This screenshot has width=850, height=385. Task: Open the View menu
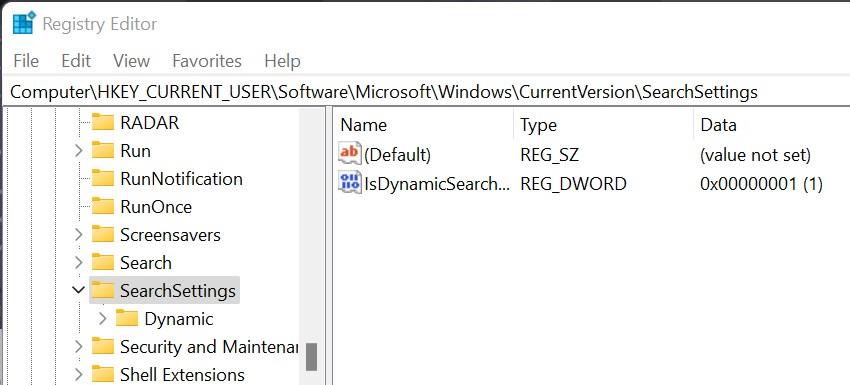tap(131, 61)
